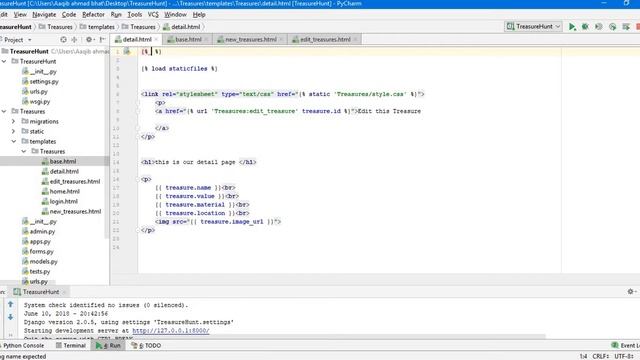Click the concurrency diagram toolbar icon

[x=626, y=27]
